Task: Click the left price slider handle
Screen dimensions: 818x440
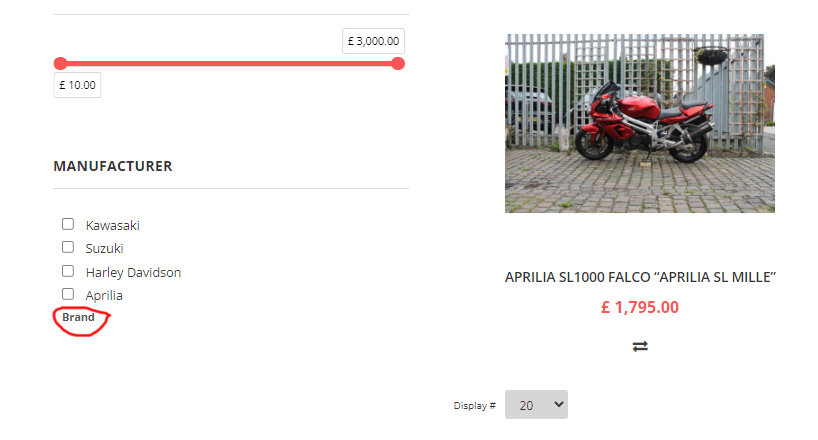Action: click(61, 64)
